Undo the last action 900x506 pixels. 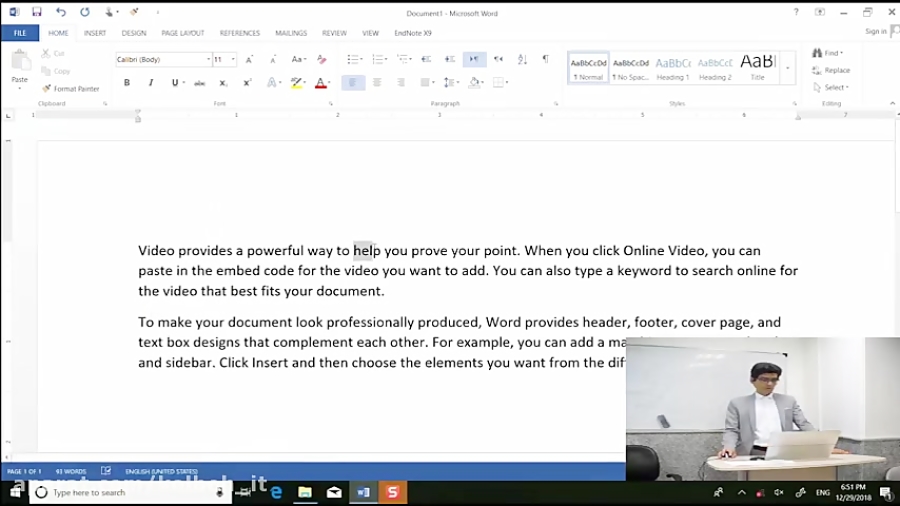pos(60,12)
